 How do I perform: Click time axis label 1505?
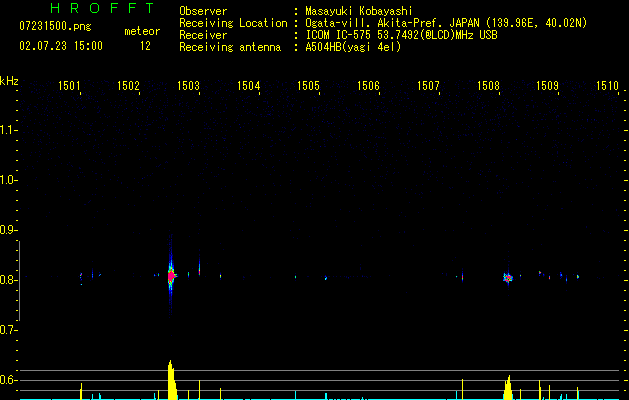308,85
